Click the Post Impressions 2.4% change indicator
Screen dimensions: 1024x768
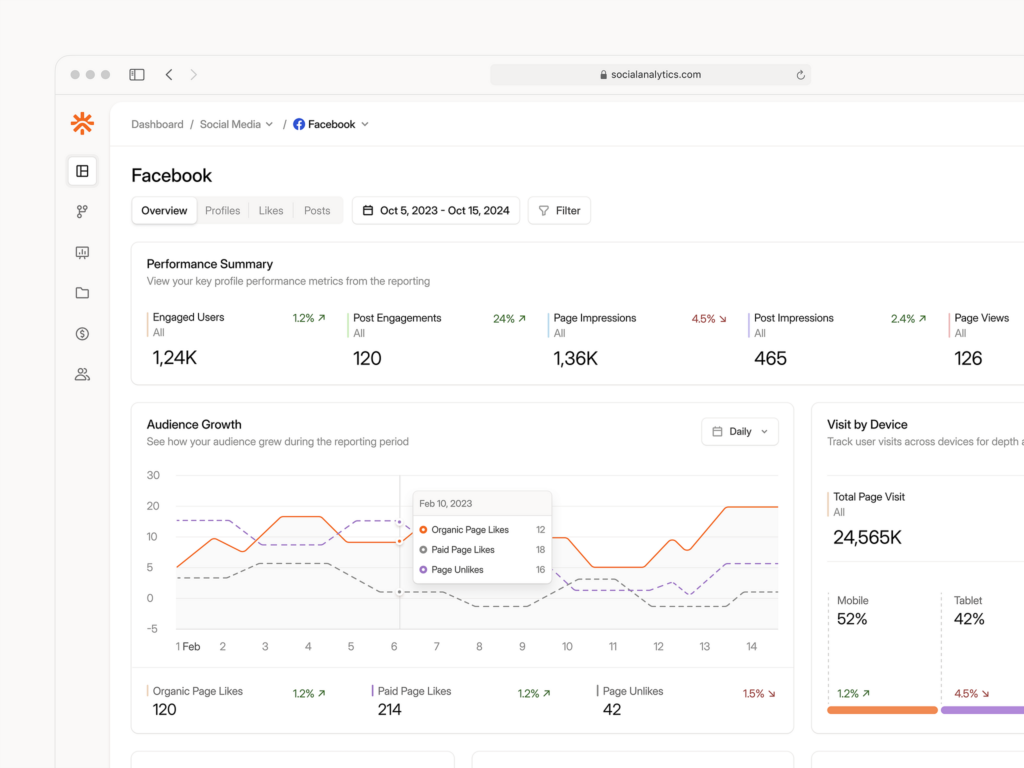click(x=908, y=319)
